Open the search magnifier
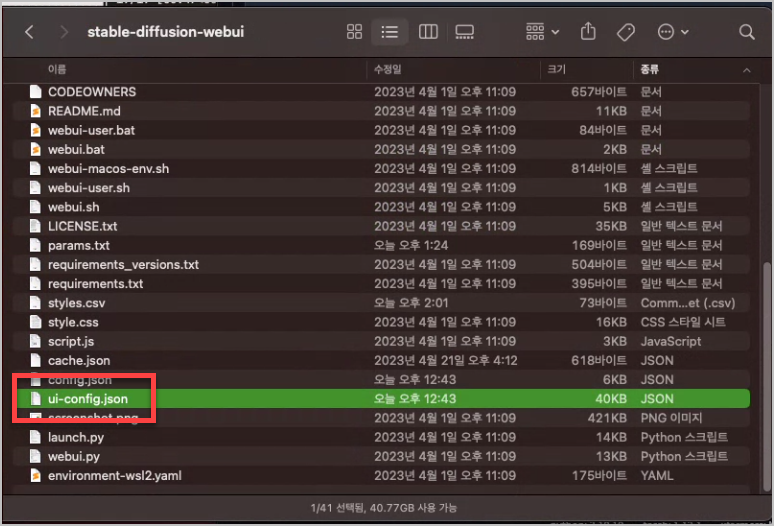 746,32
